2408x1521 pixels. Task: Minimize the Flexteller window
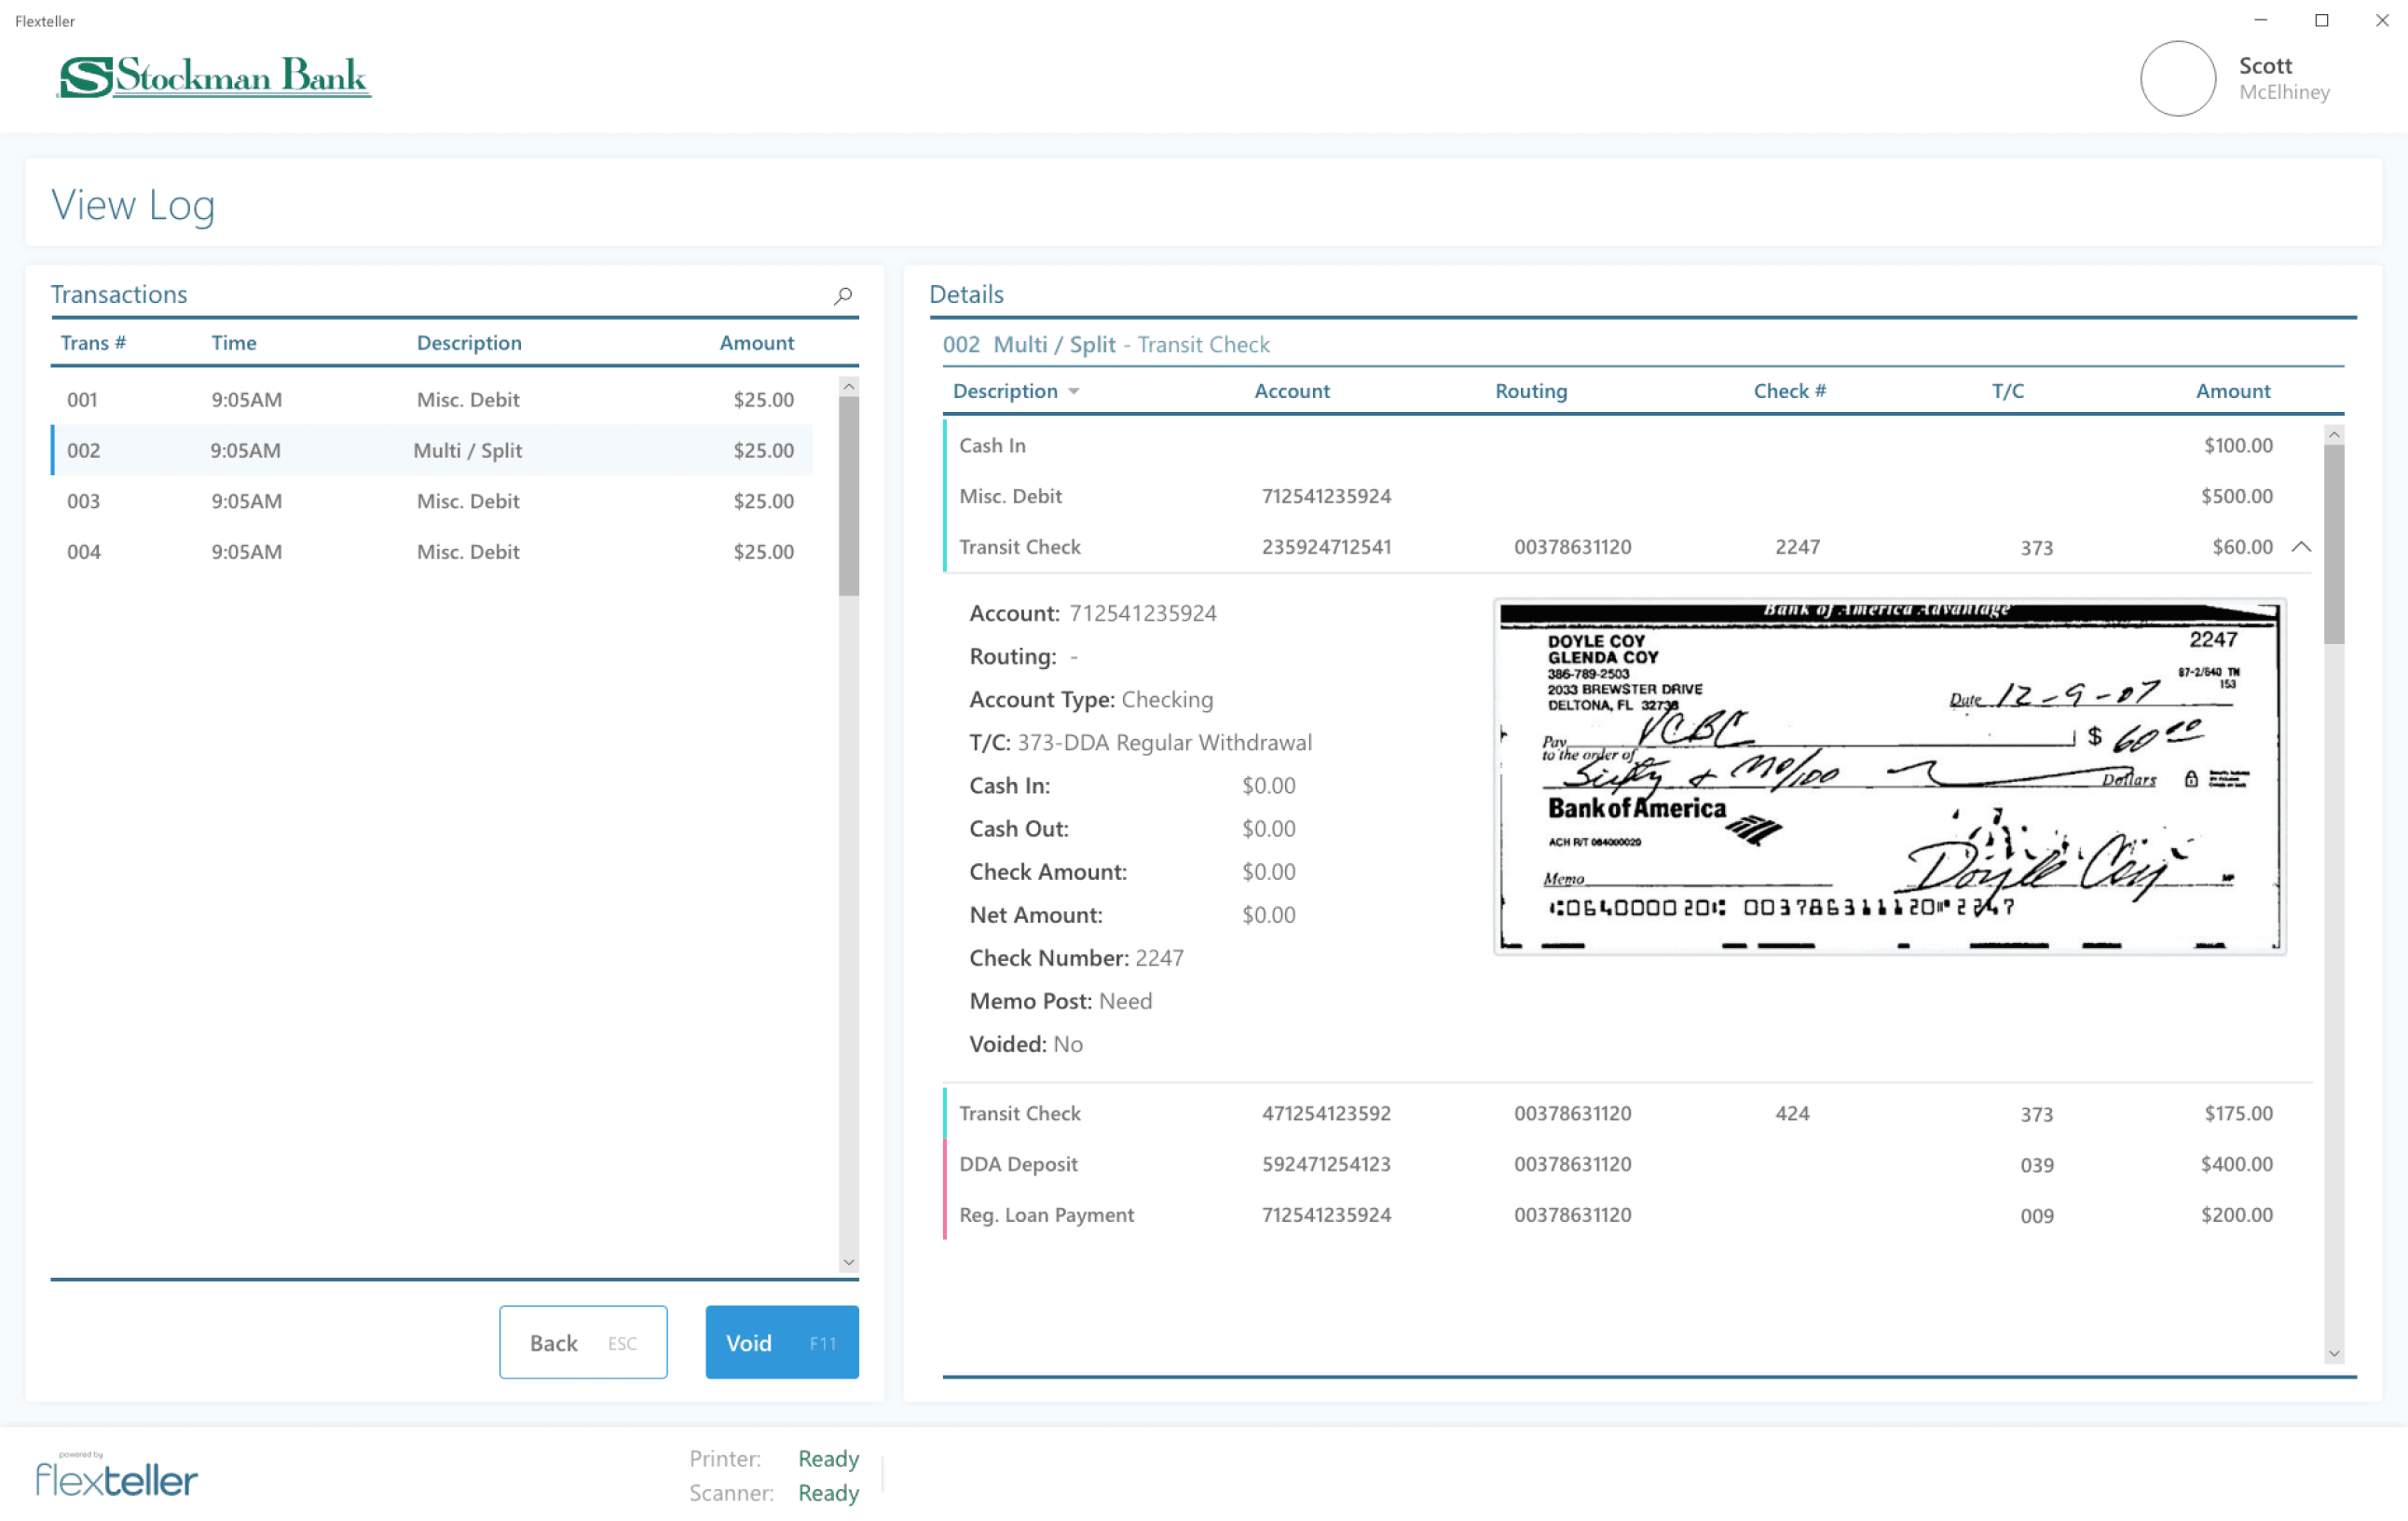[2260, 20]
